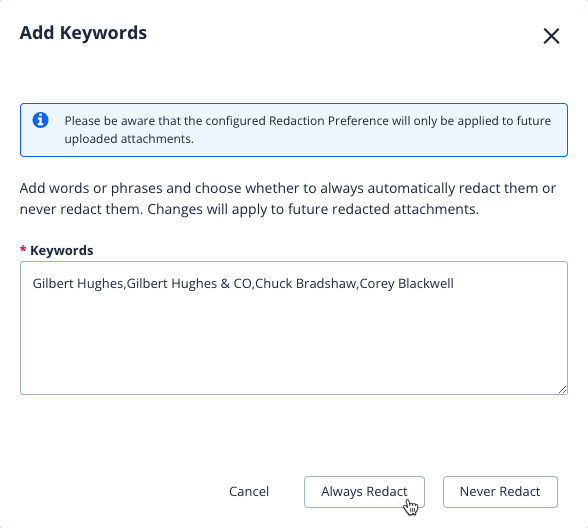The image size is (588, 528).
Task: Click the Keywords field label
Action: (x=62, y=250)
